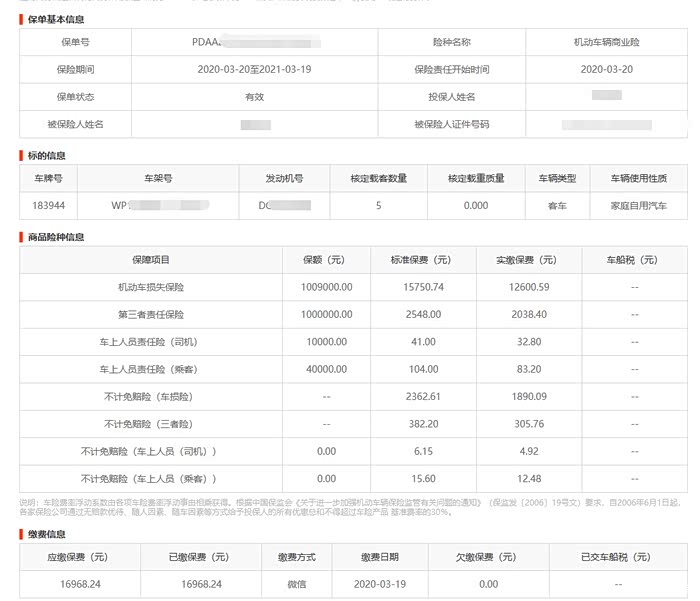Click the 有效 policy status value
The height and width of the screenshot is (601, 700).
[x=255, y=97]
